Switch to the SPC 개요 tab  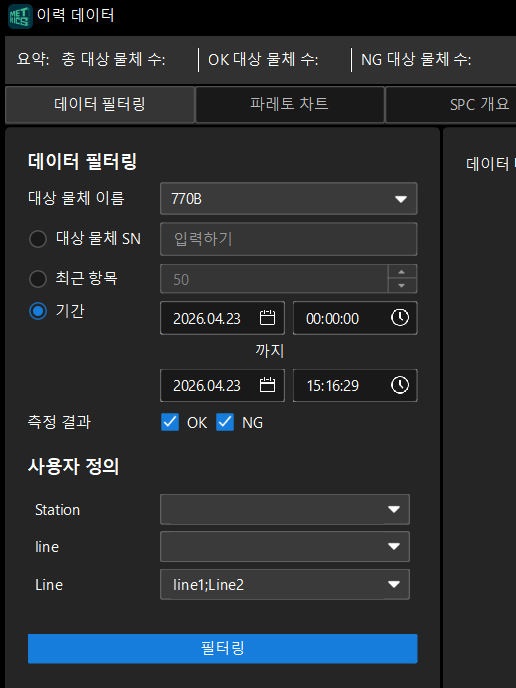451,104
